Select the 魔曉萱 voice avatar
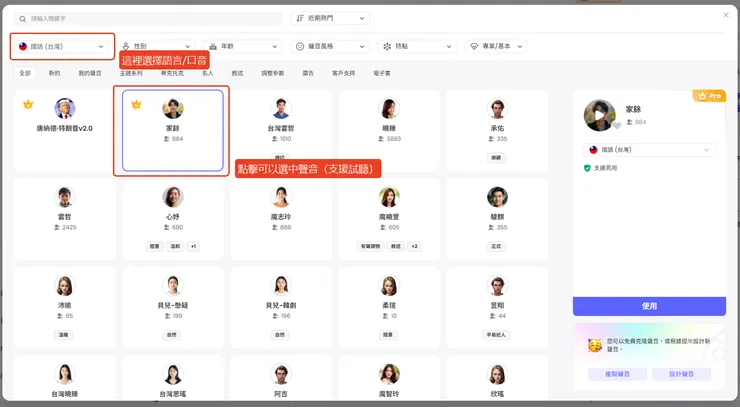 coord(389,197)
